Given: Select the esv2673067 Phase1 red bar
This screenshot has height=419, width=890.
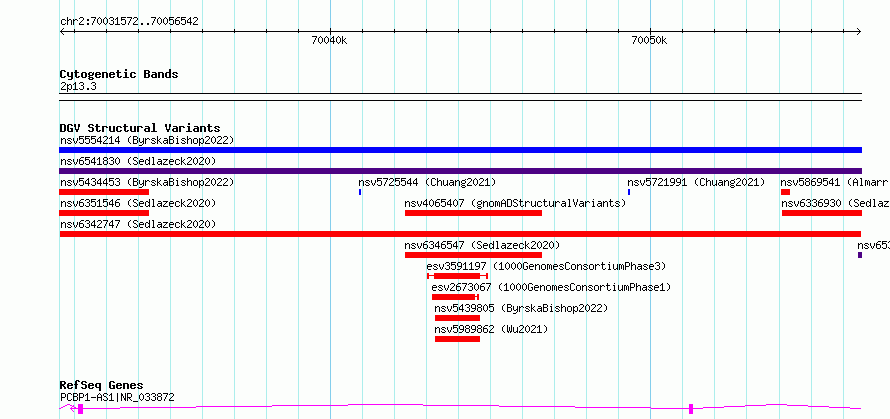Looking at the screenshot, I should tap(455, 297).
